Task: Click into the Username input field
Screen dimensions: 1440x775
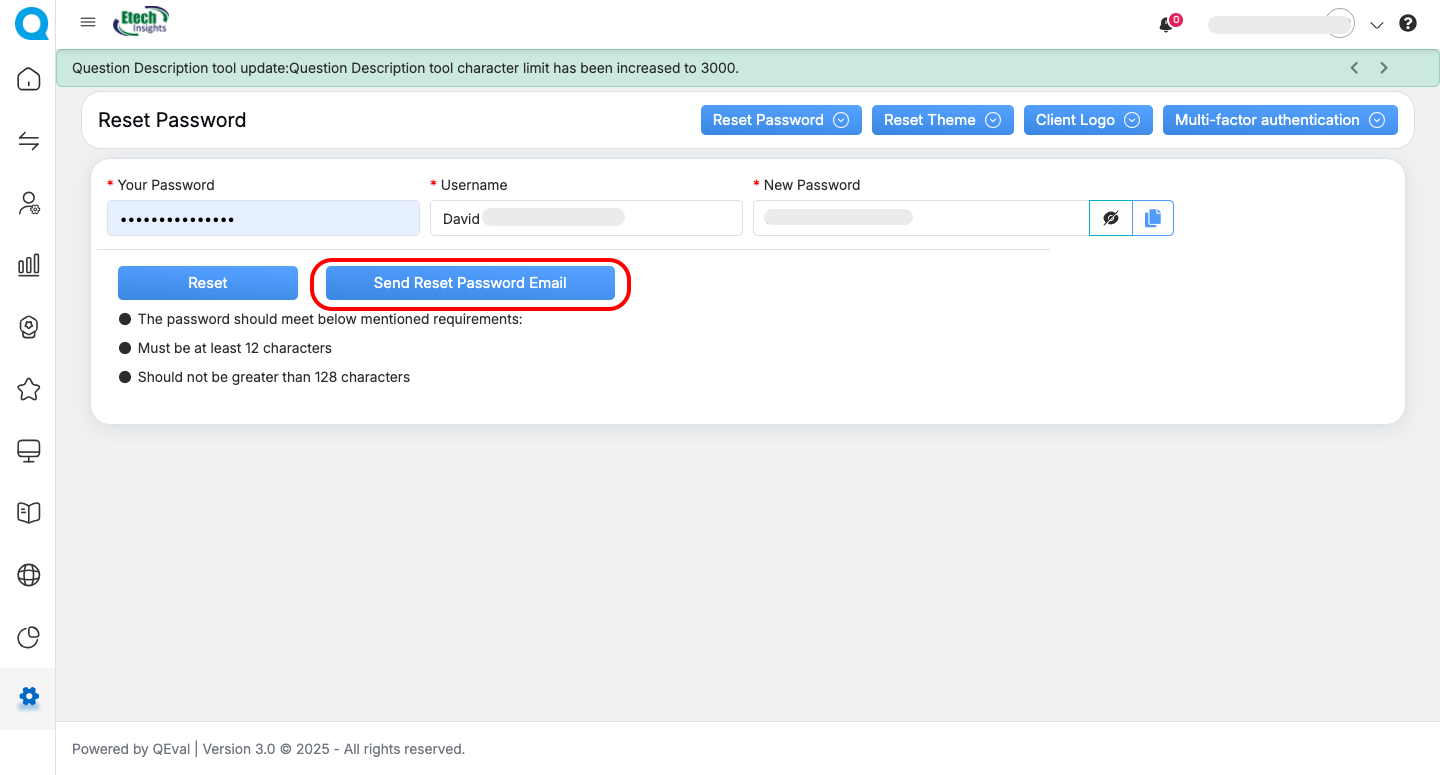Action: tap(586, 218)
